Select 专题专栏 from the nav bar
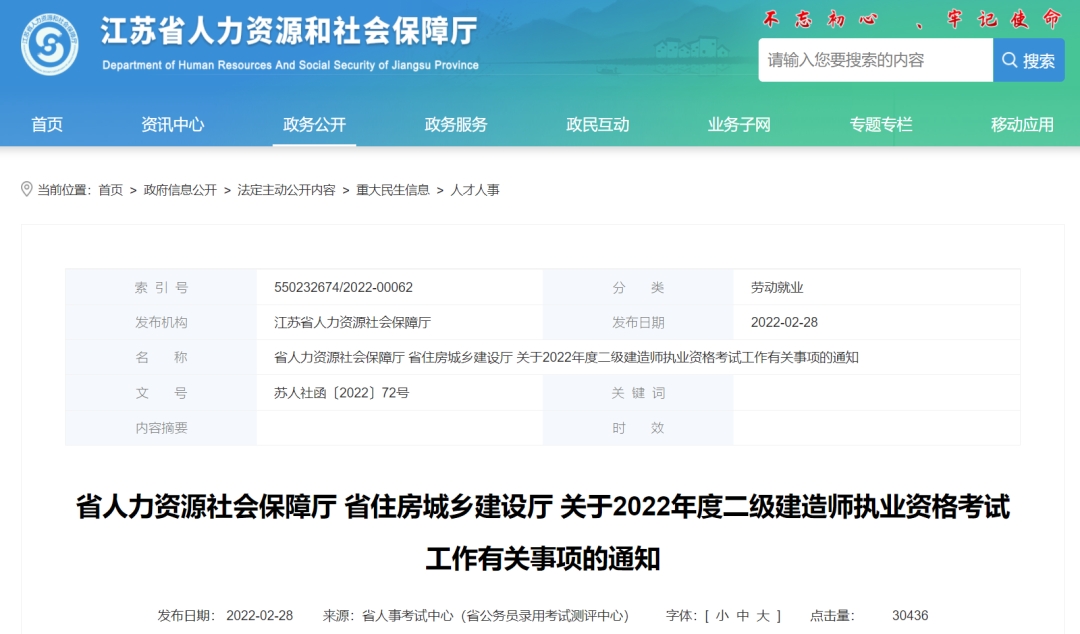Screen dimensions: 1080x634 tap(879, 124)
